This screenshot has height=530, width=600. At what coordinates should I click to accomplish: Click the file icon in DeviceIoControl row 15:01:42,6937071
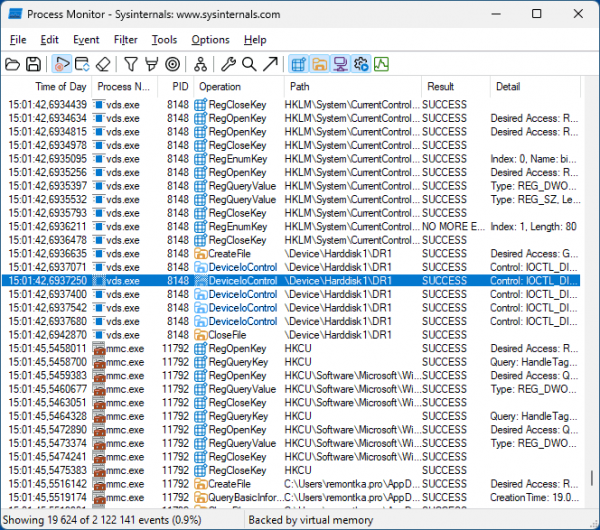tap(201, 267)
